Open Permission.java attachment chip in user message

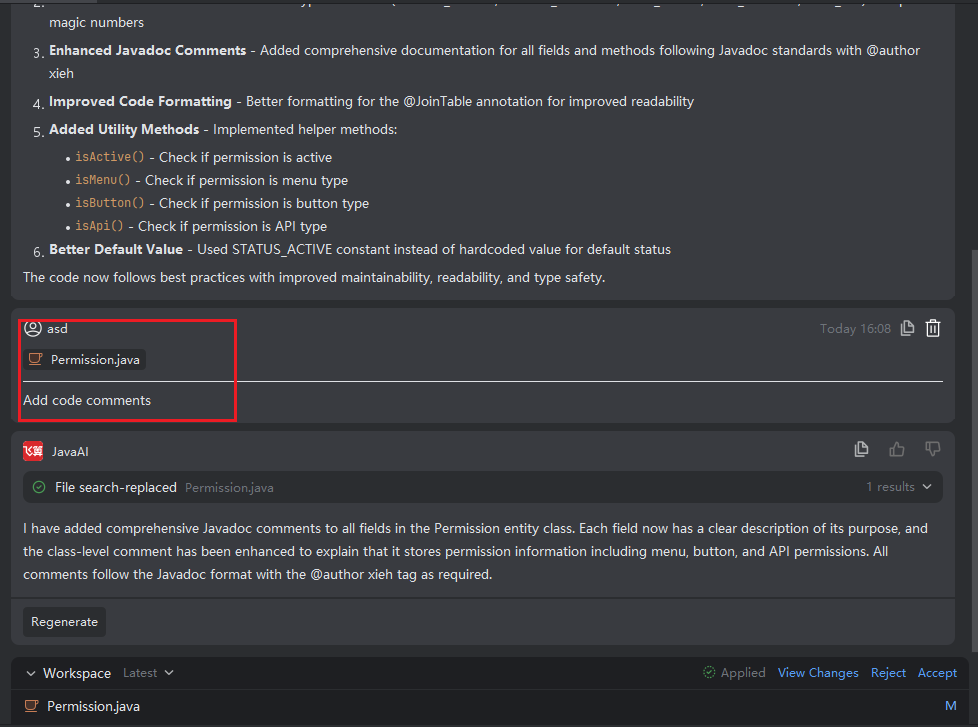(86, 359)
